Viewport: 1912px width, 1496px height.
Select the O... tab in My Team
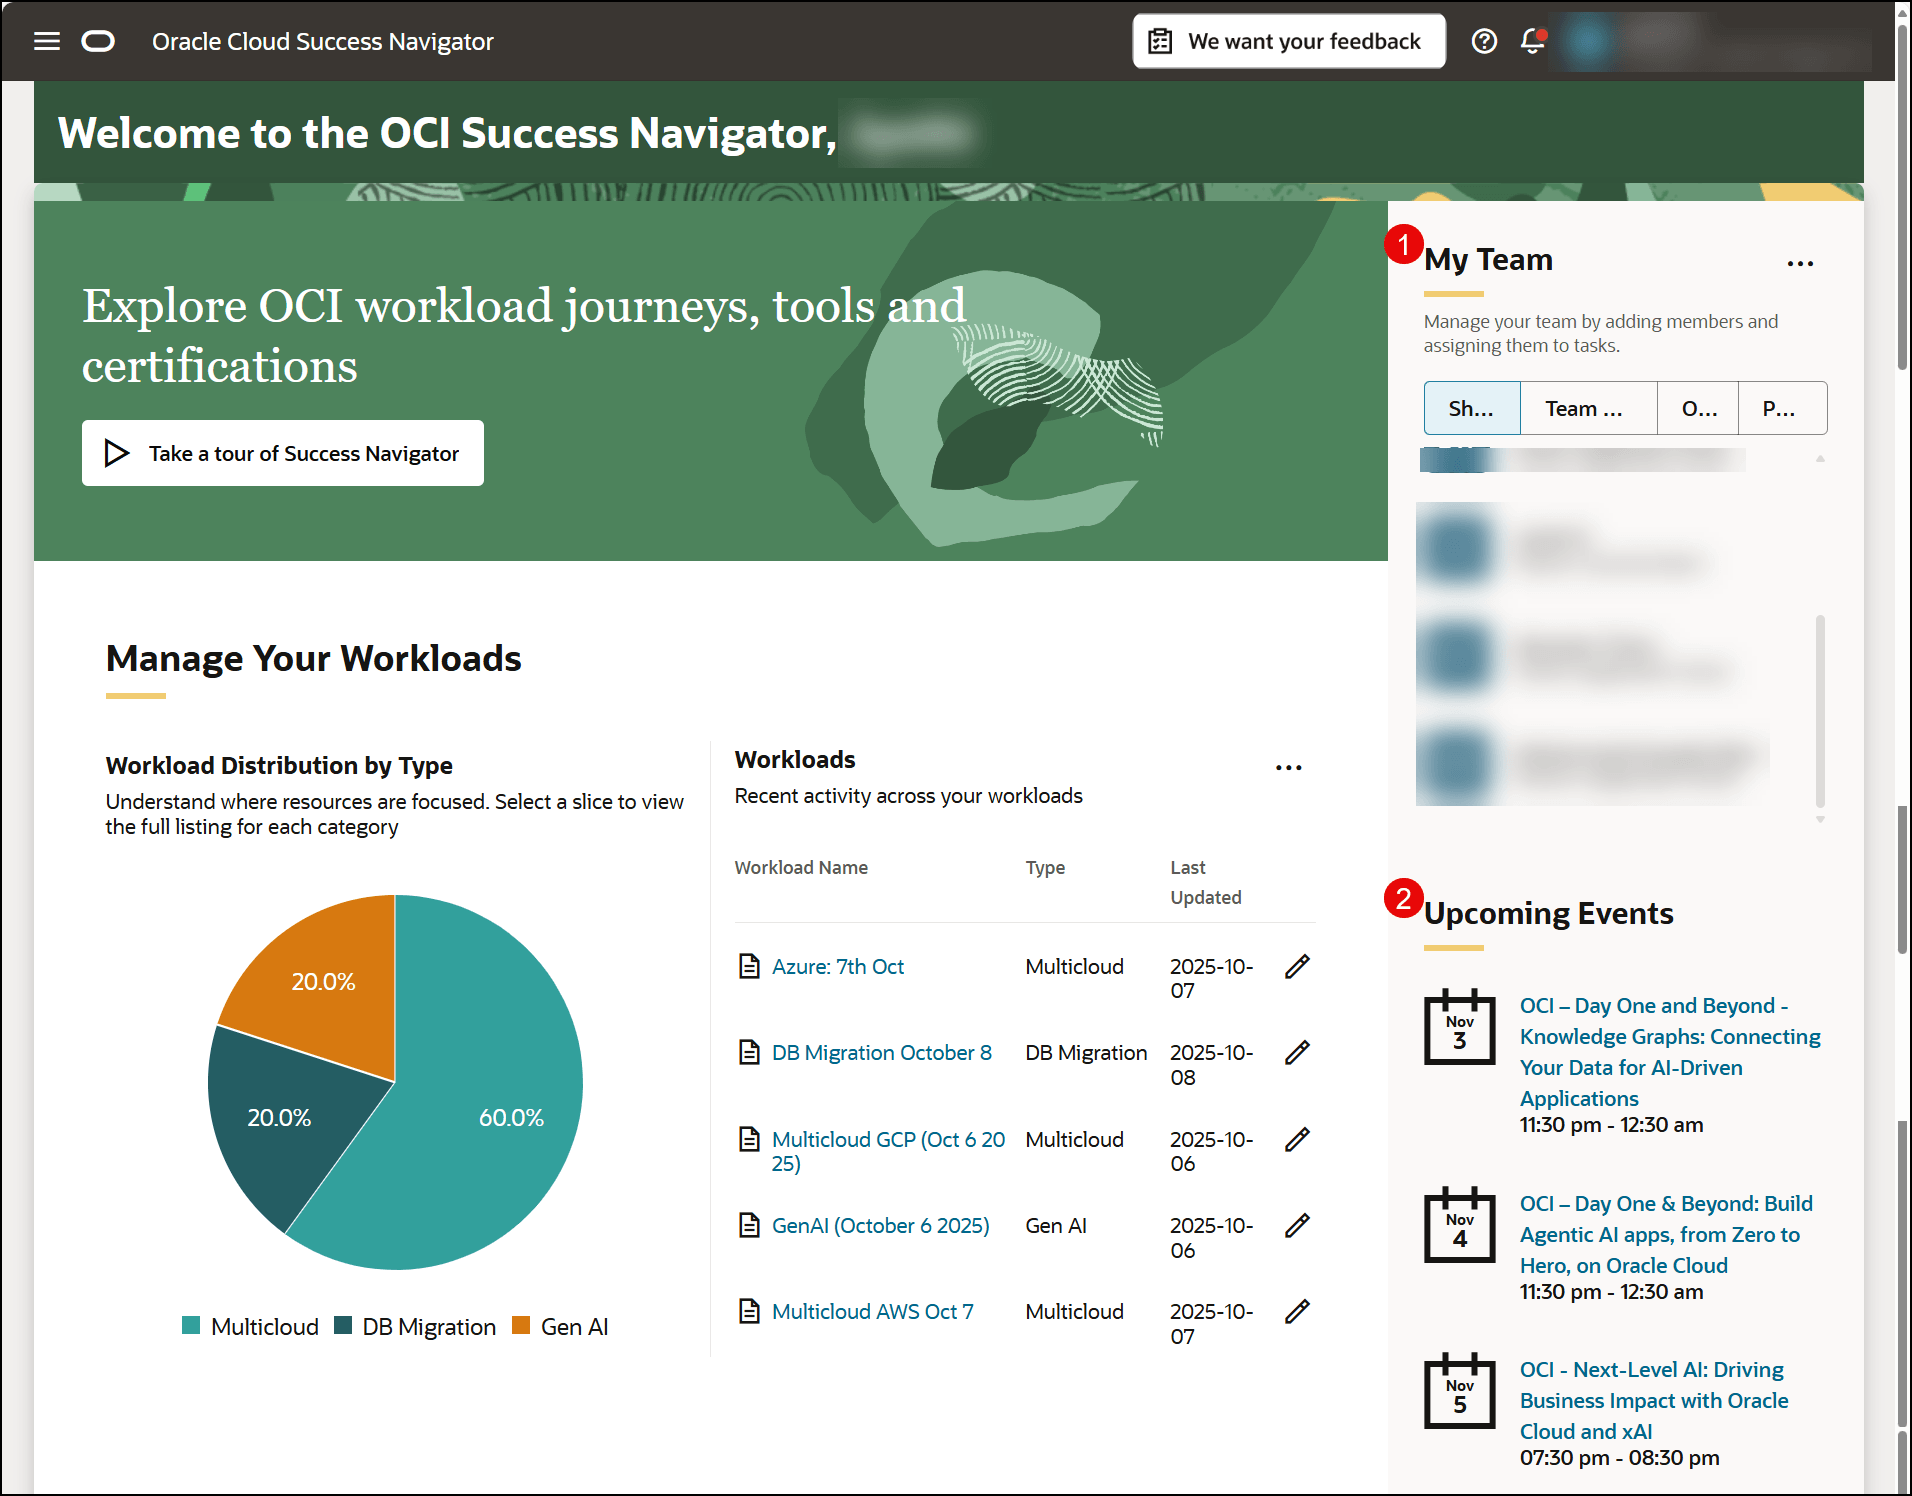pos(1698,408)
